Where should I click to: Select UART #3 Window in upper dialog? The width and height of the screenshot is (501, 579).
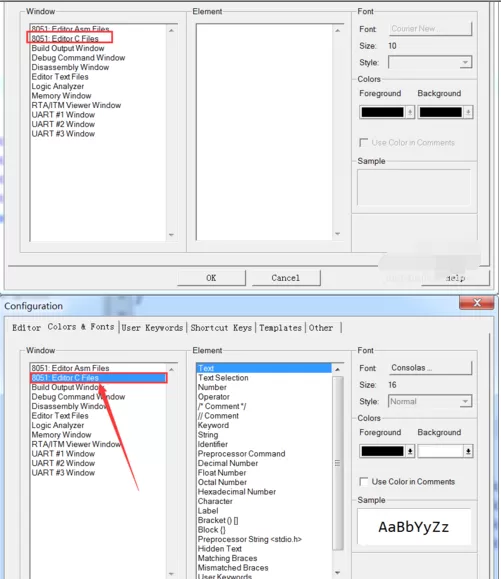click(63, 134)
